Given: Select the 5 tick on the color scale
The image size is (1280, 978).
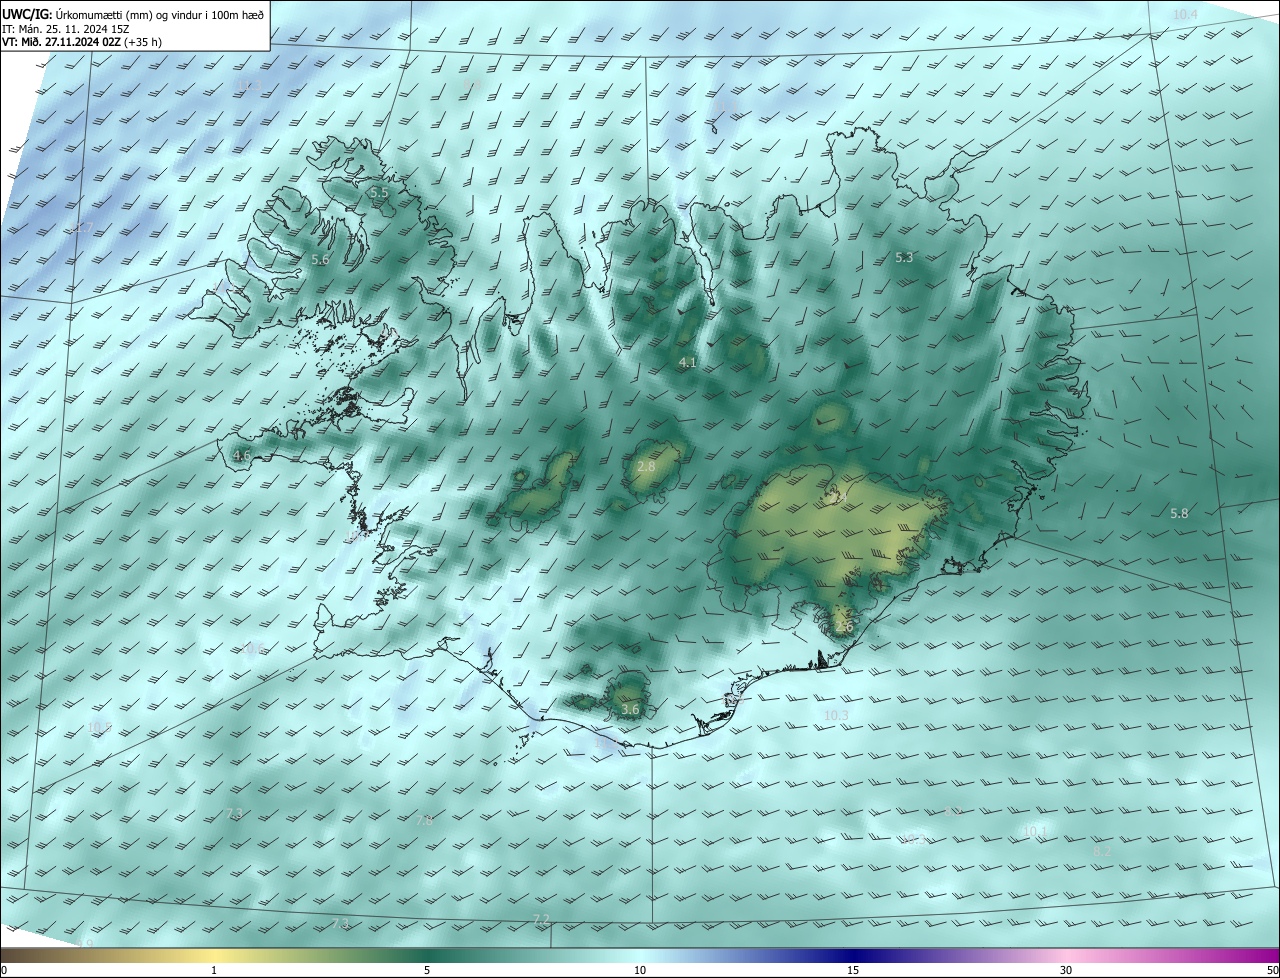Looking at the screenshot, I should 427,970.
